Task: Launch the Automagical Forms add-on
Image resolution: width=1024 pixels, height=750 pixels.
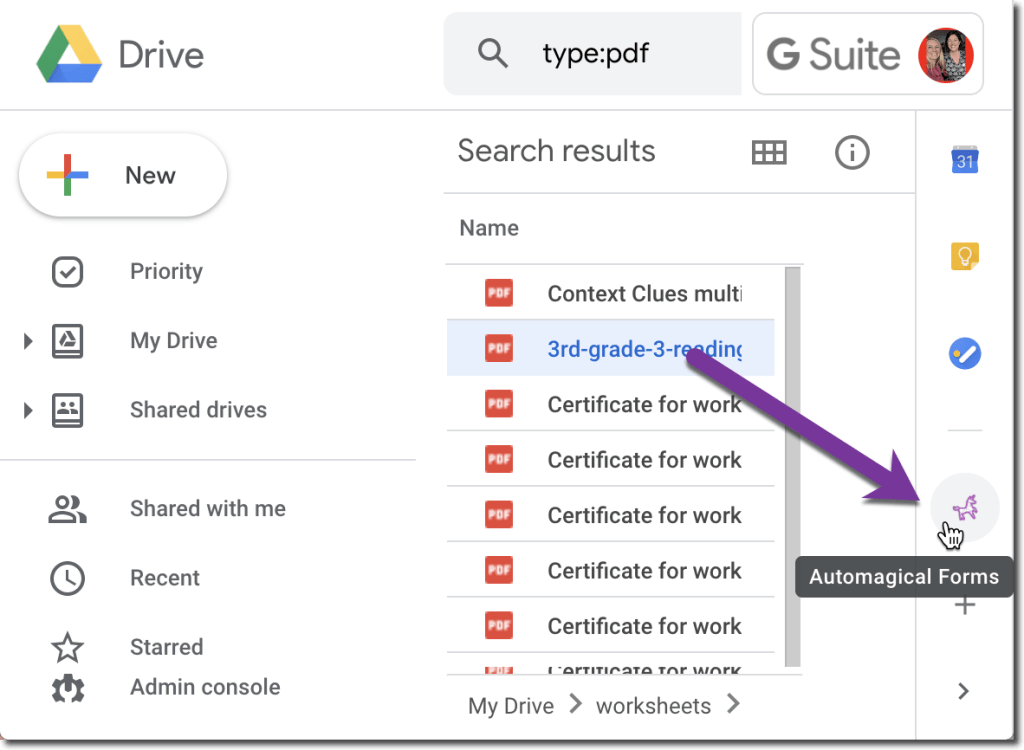Action: [965, 508]
